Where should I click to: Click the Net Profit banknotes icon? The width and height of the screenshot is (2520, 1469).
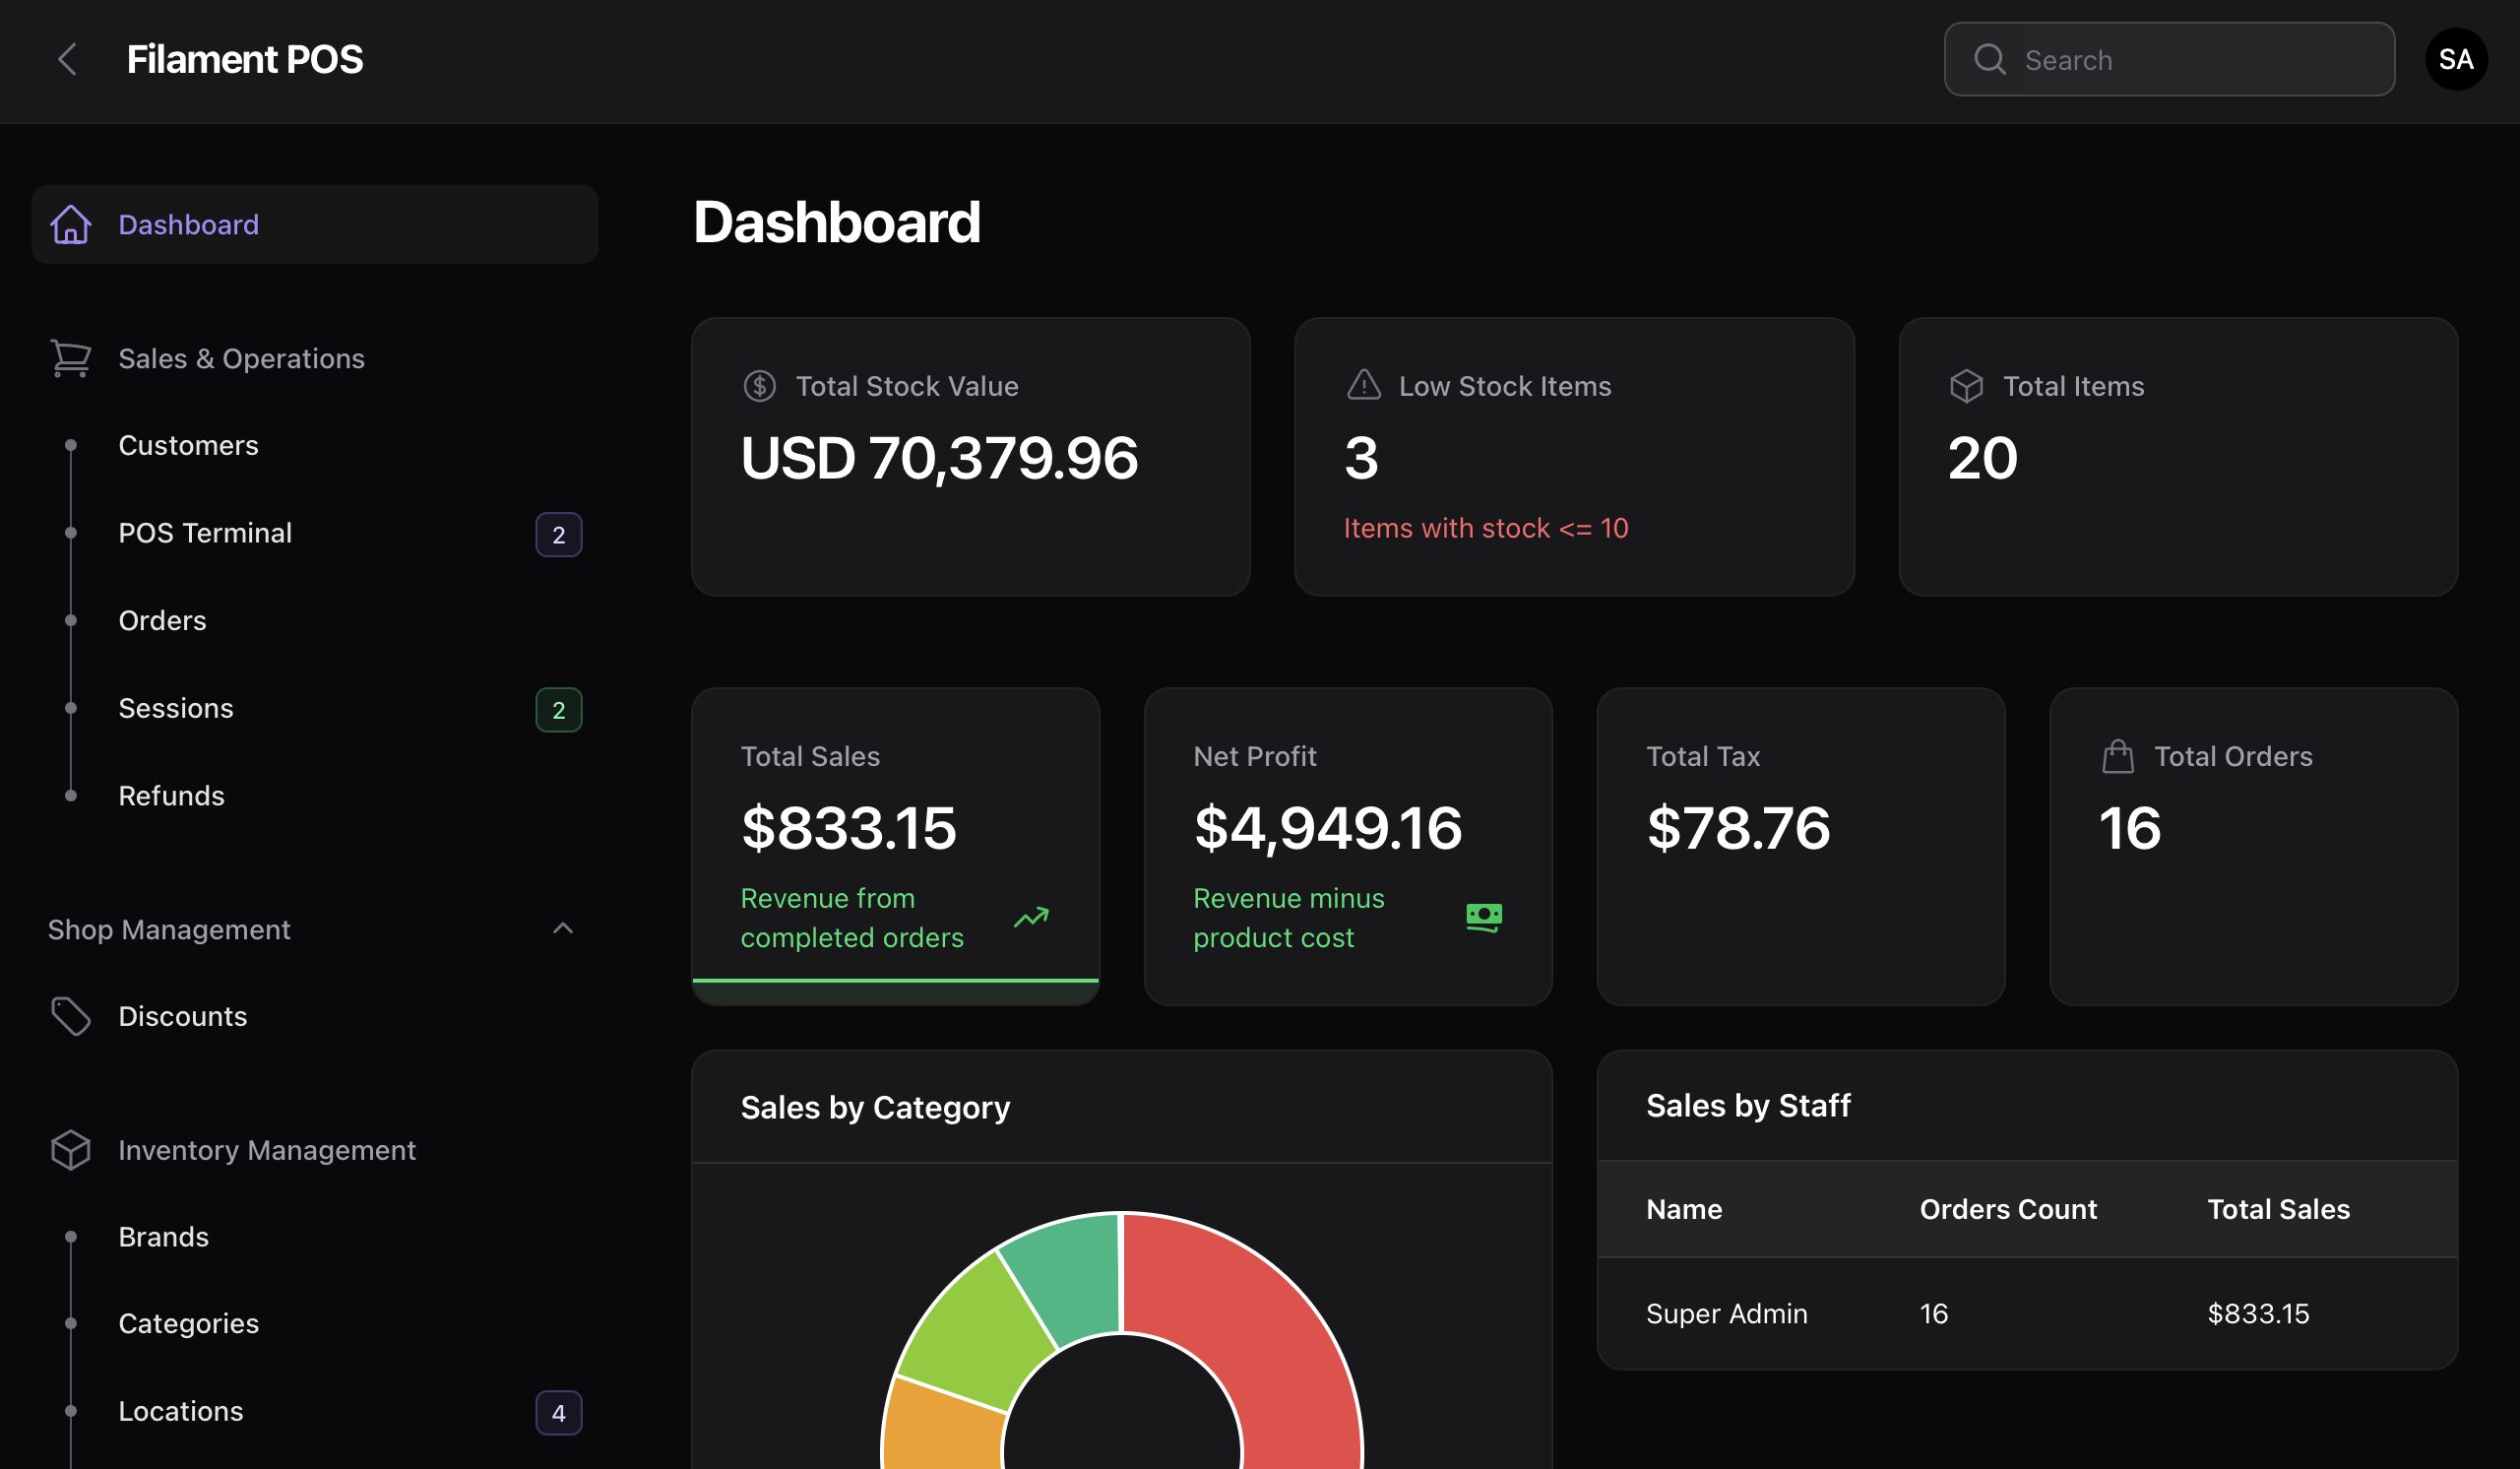[x=1483, y=917]
